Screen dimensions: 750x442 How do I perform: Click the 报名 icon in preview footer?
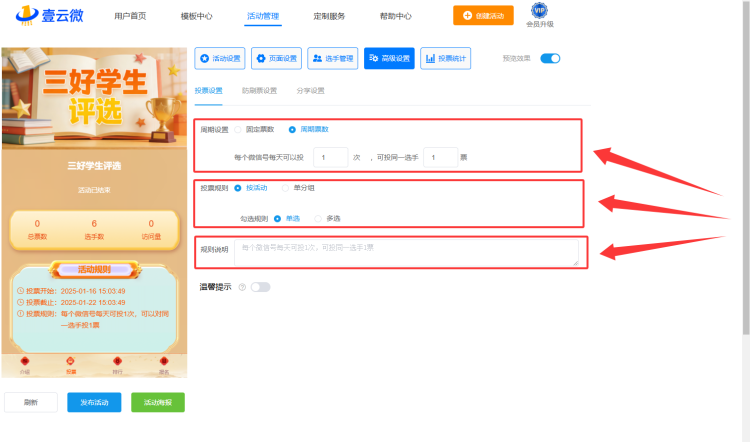pos(164,361)
